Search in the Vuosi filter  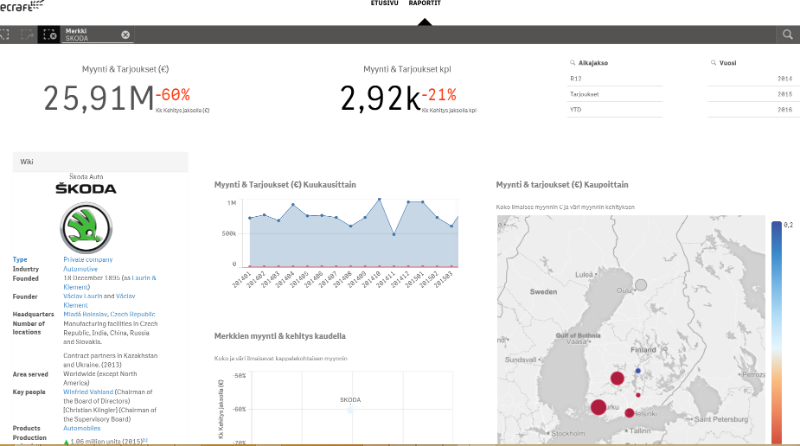point(713,63)
